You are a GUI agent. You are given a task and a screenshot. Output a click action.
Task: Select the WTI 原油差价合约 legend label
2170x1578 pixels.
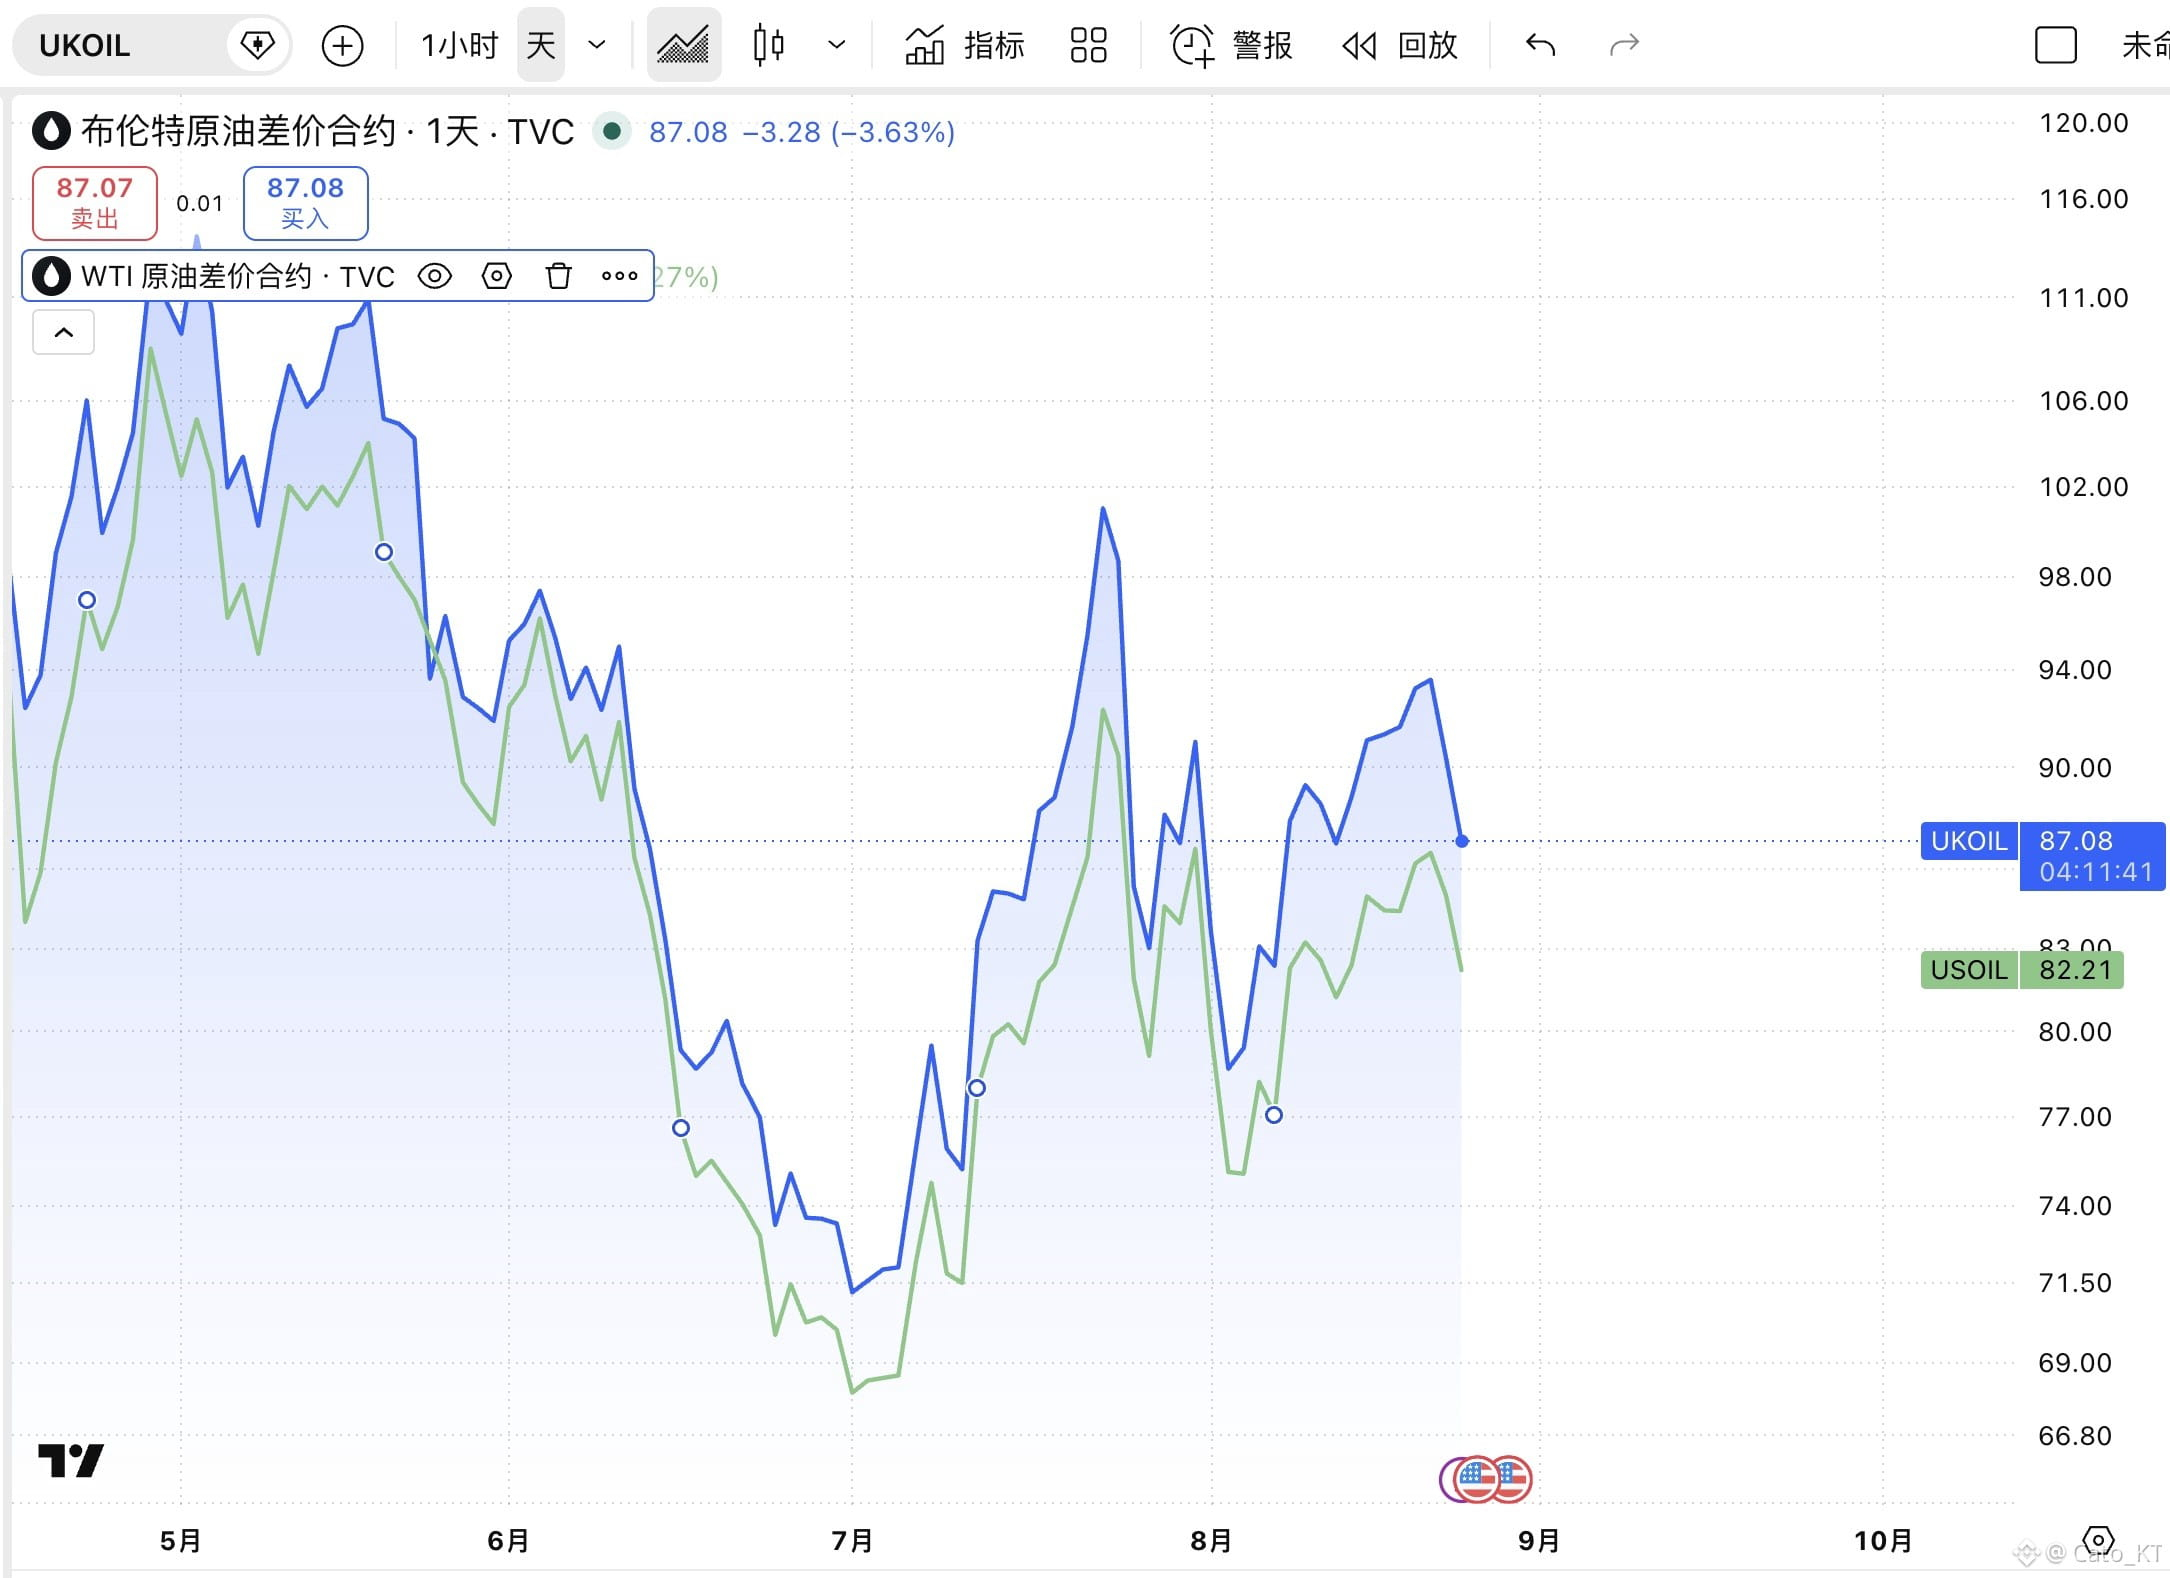(x=238, y=276)
